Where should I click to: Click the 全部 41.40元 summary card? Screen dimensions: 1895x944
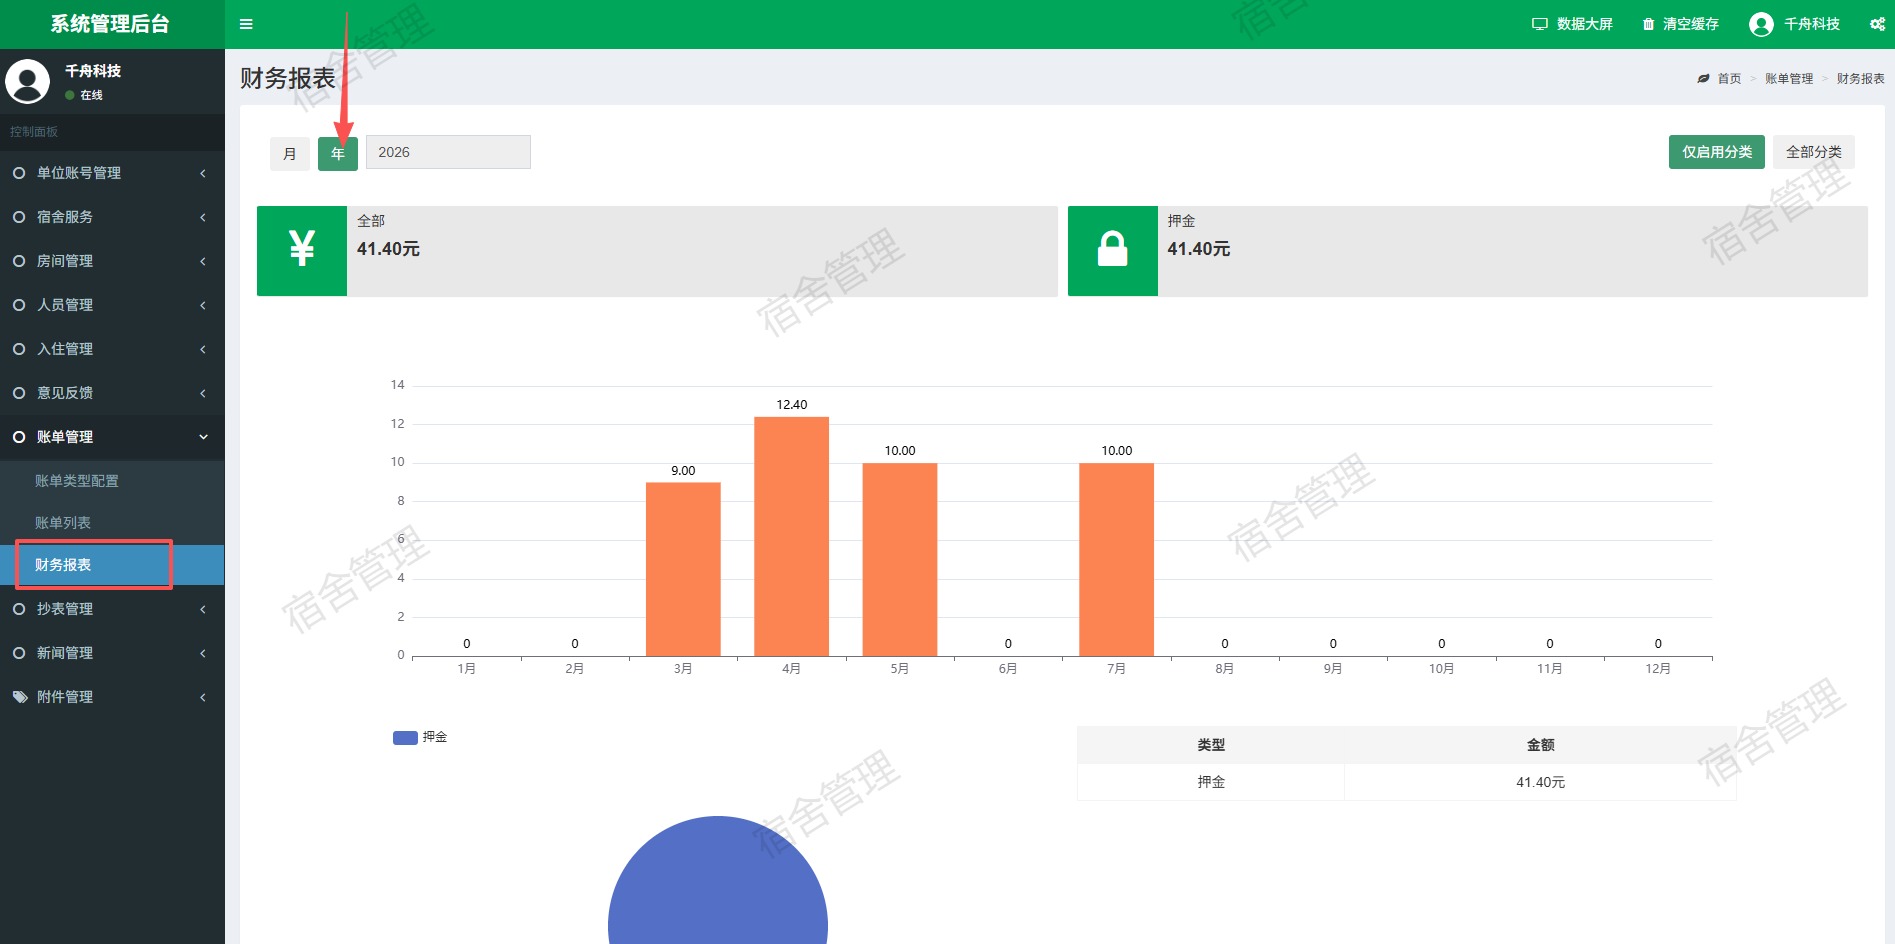tap(657, 251)
